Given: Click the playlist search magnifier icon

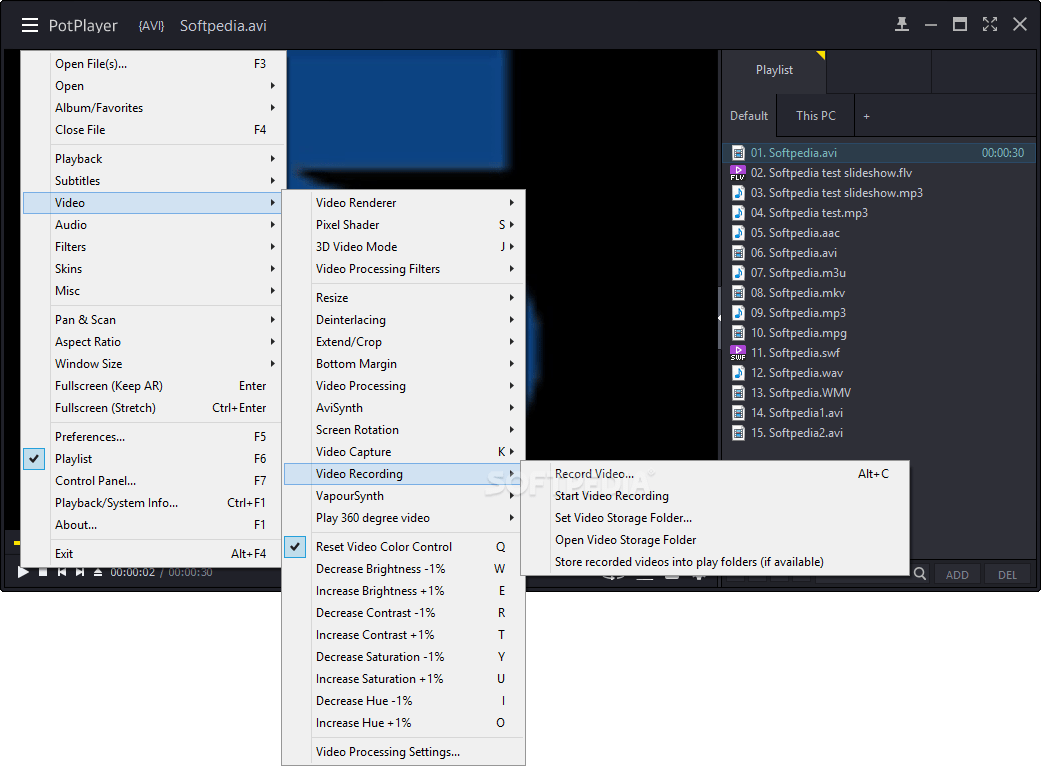Looking at the screenshot, I should coord(920,574).
